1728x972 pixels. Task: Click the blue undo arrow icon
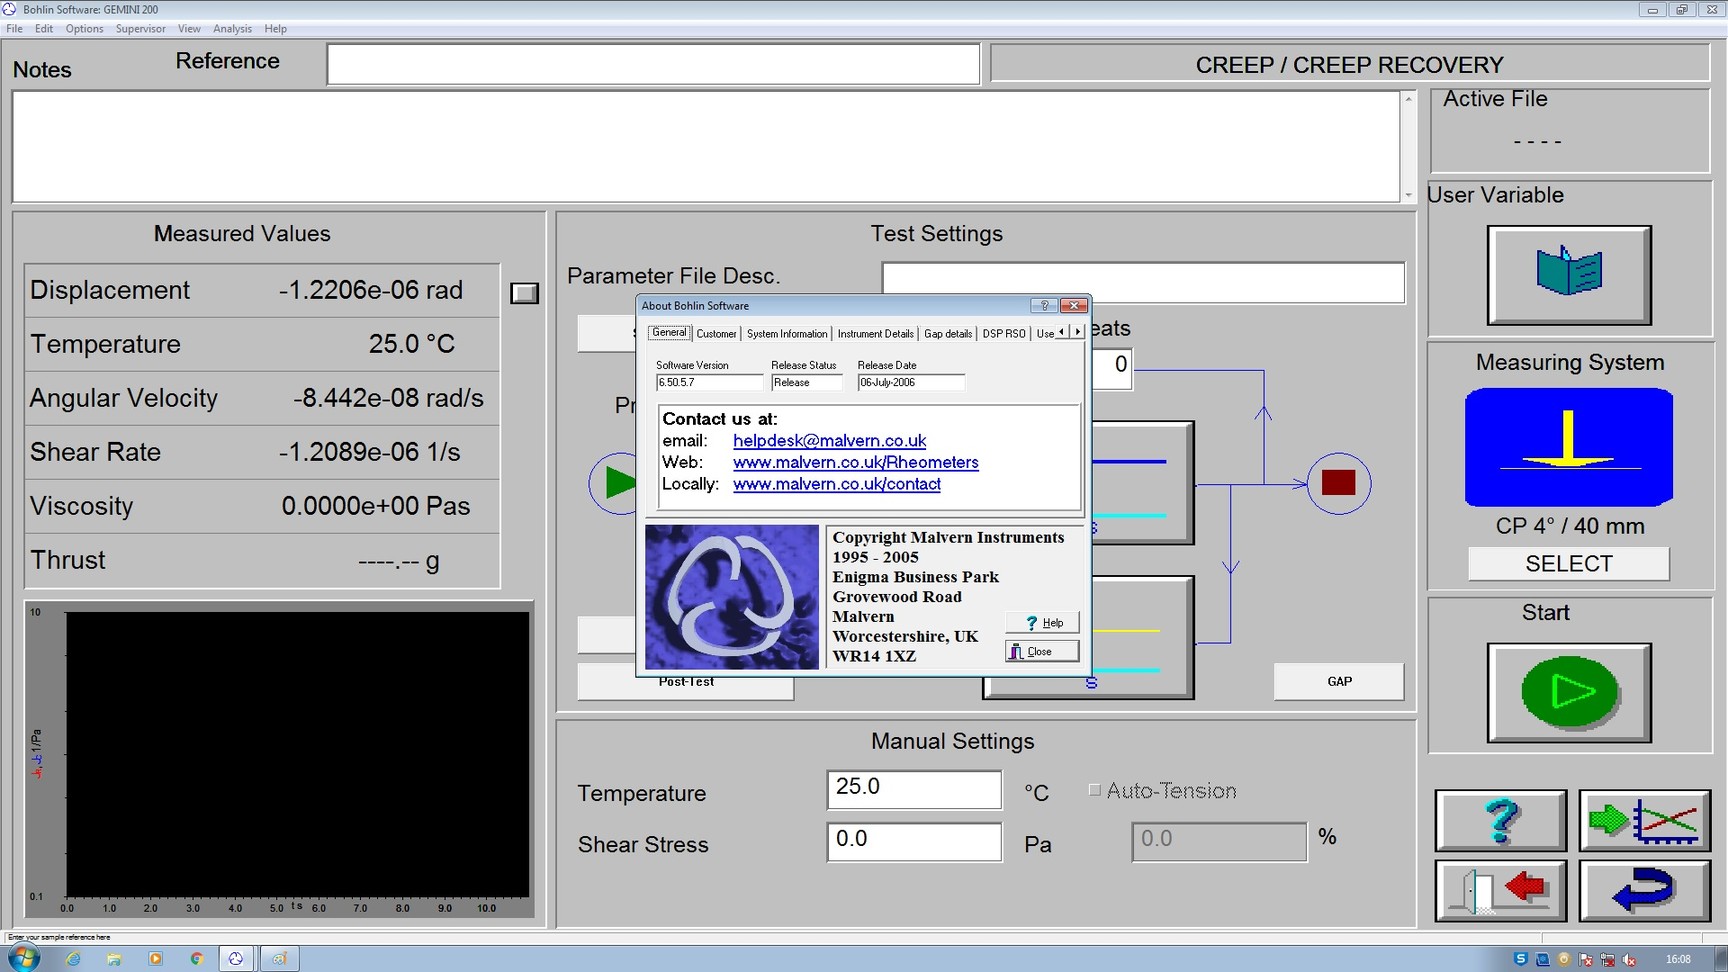[x=1644, y=891]
